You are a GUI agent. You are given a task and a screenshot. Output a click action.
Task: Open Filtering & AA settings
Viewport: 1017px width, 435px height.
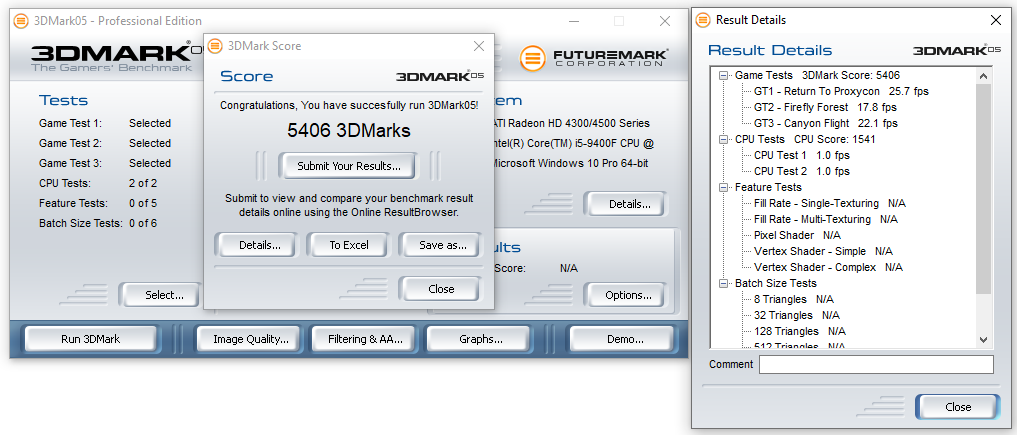point(365,339)
